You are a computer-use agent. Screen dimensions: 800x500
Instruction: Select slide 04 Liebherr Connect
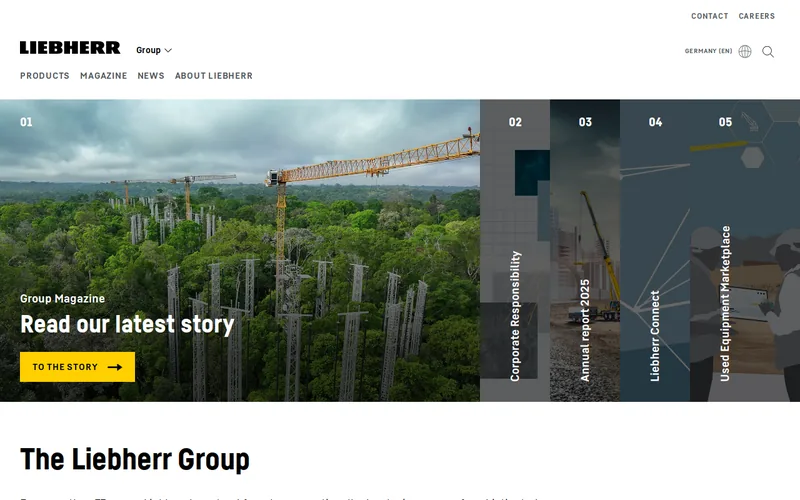point(655,251)
